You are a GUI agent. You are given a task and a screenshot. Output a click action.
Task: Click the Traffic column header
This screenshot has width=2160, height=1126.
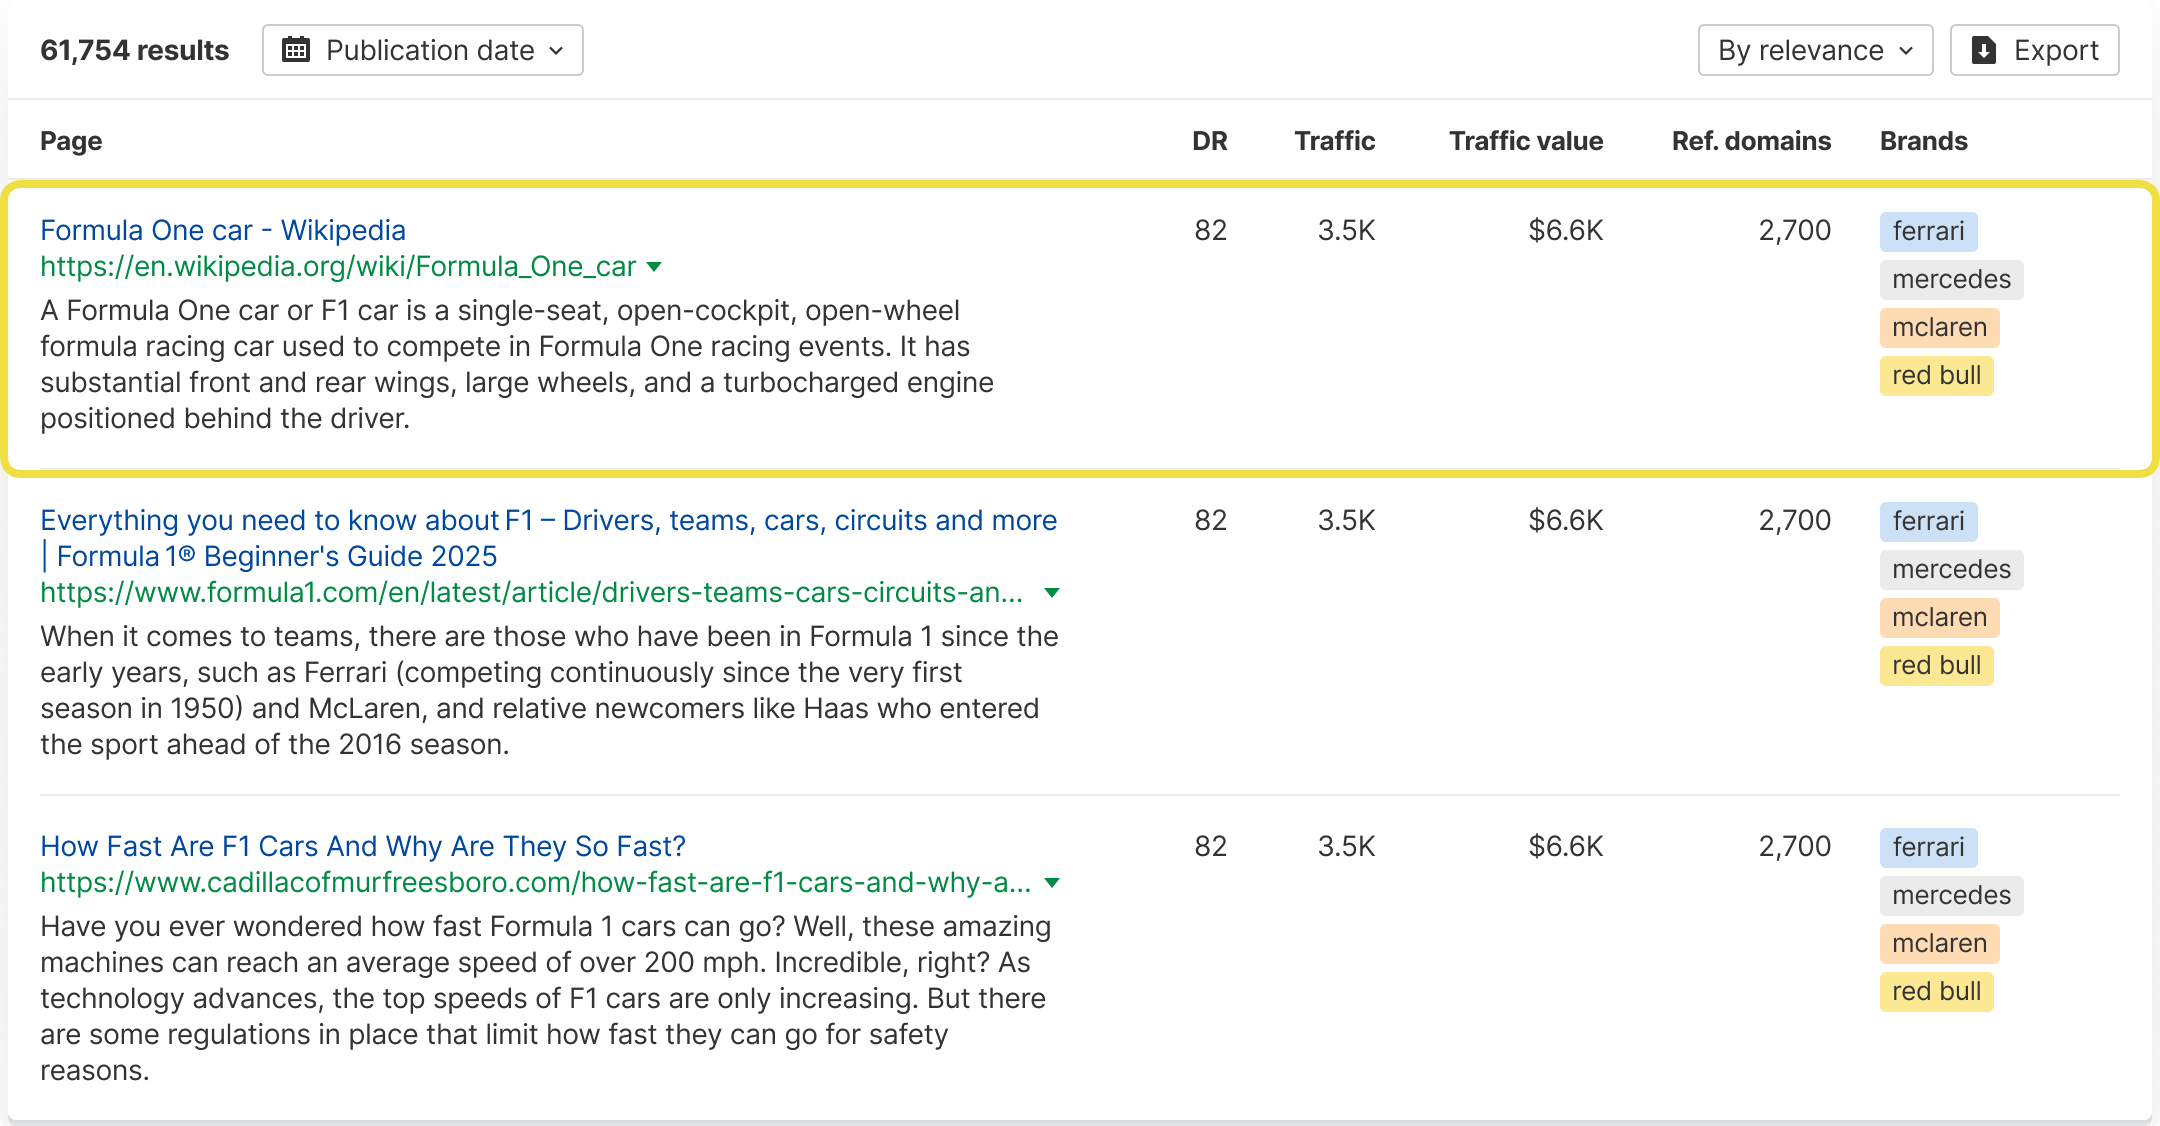1334,141
